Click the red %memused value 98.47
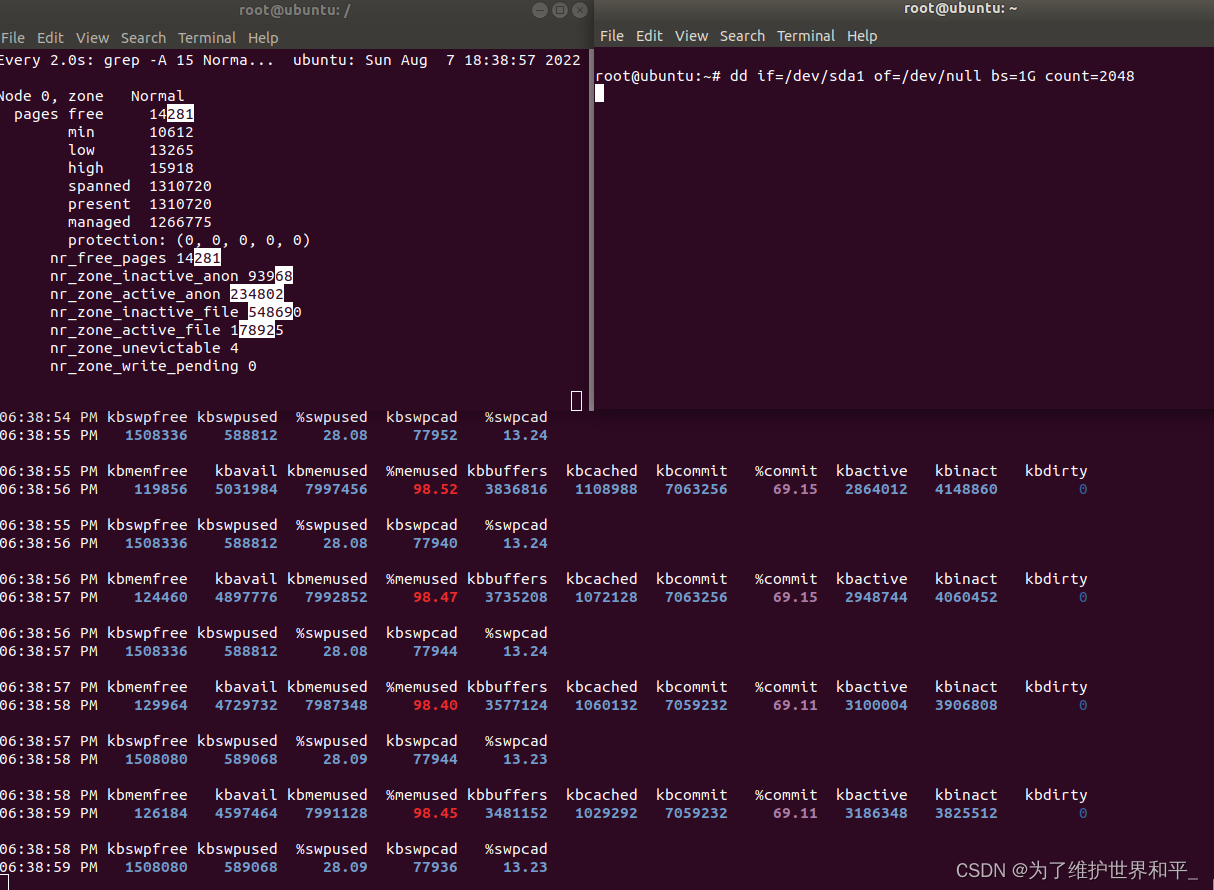Screen dimensions: 1214x890 (435, 597)
